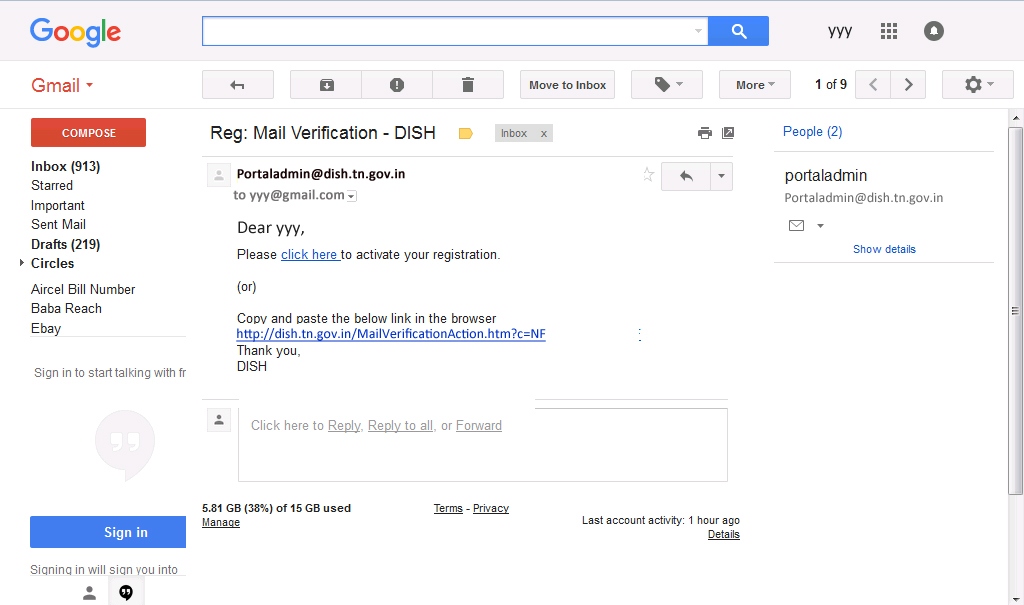Click the sender avatar of Portaladmin
Viewport: 1024px width, 605px height.
tap(219, 175)
